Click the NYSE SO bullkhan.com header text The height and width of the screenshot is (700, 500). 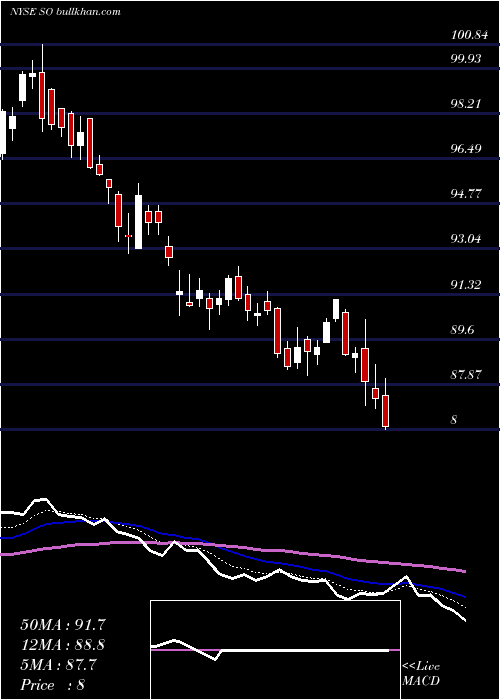pyautogui.click(x=65, y=12)
